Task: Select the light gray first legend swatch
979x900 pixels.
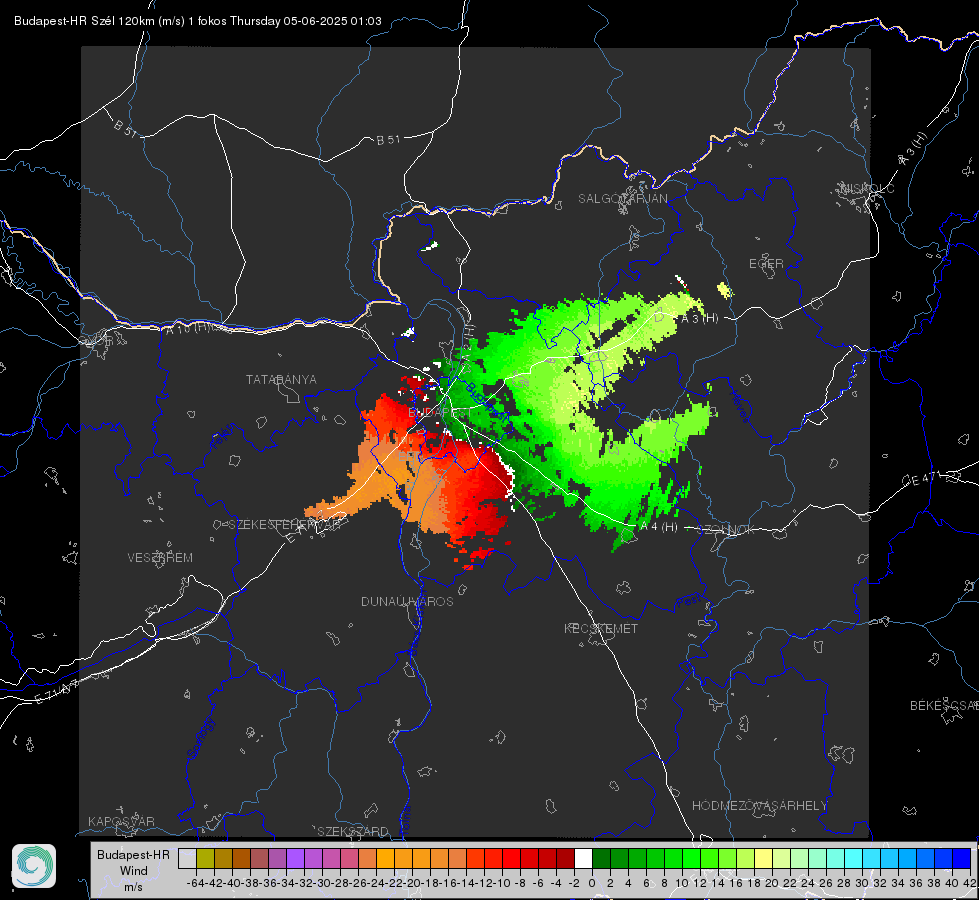Action: click(x=187, y=859)
